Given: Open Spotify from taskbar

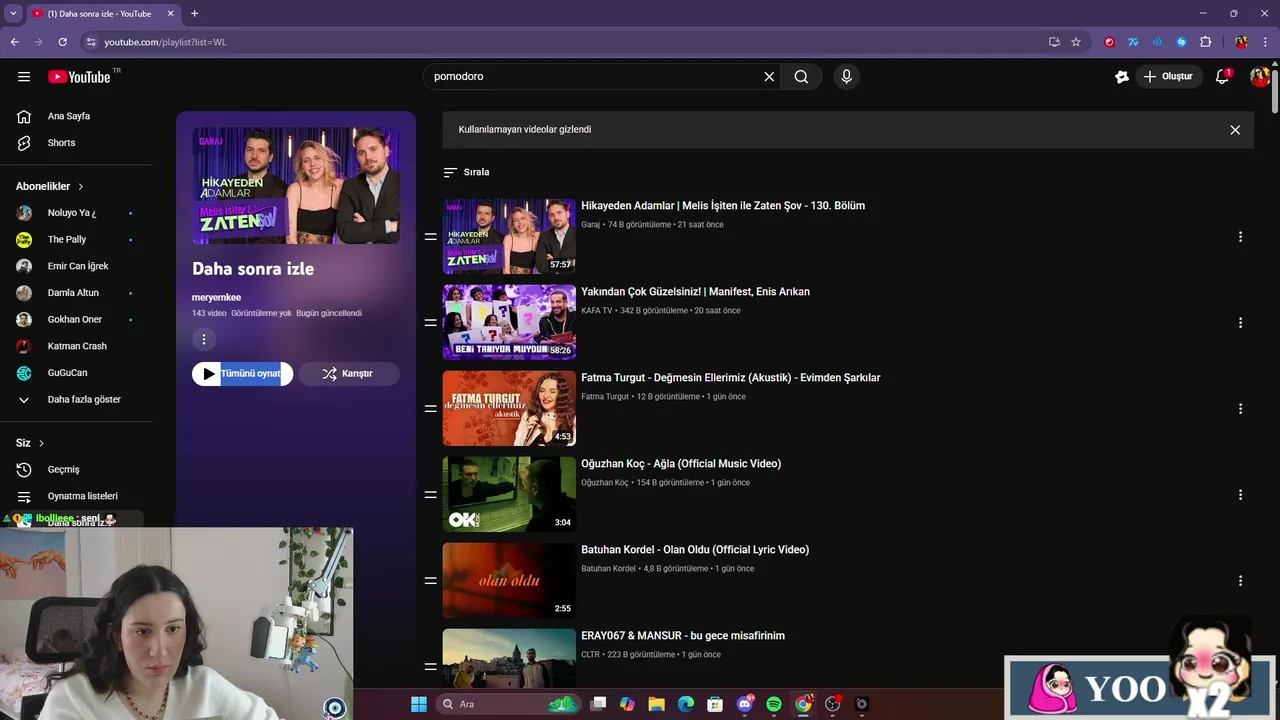Looking at the screenshot, I should click(774, 704).
